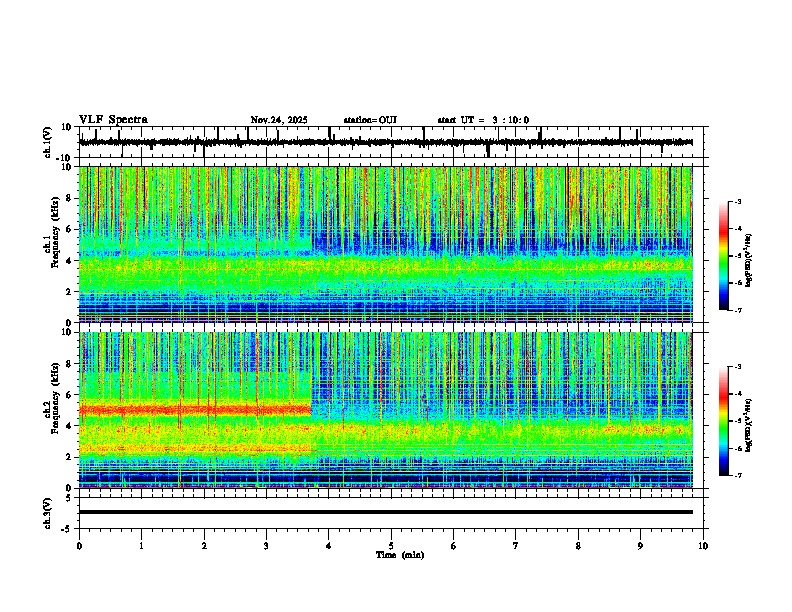Click the "-3" label on ch.1 colorbar
The width and height of the screenshot is (792, 612).
pyautogui.click(x=737, y=202)
